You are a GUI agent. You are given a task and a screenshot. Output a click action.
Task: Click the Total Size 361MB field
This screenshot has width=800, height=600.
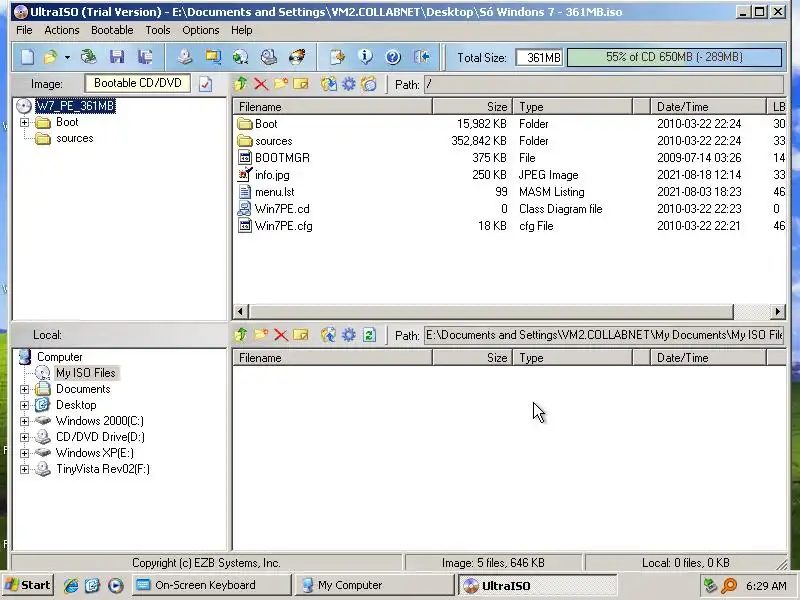point(539,57)
